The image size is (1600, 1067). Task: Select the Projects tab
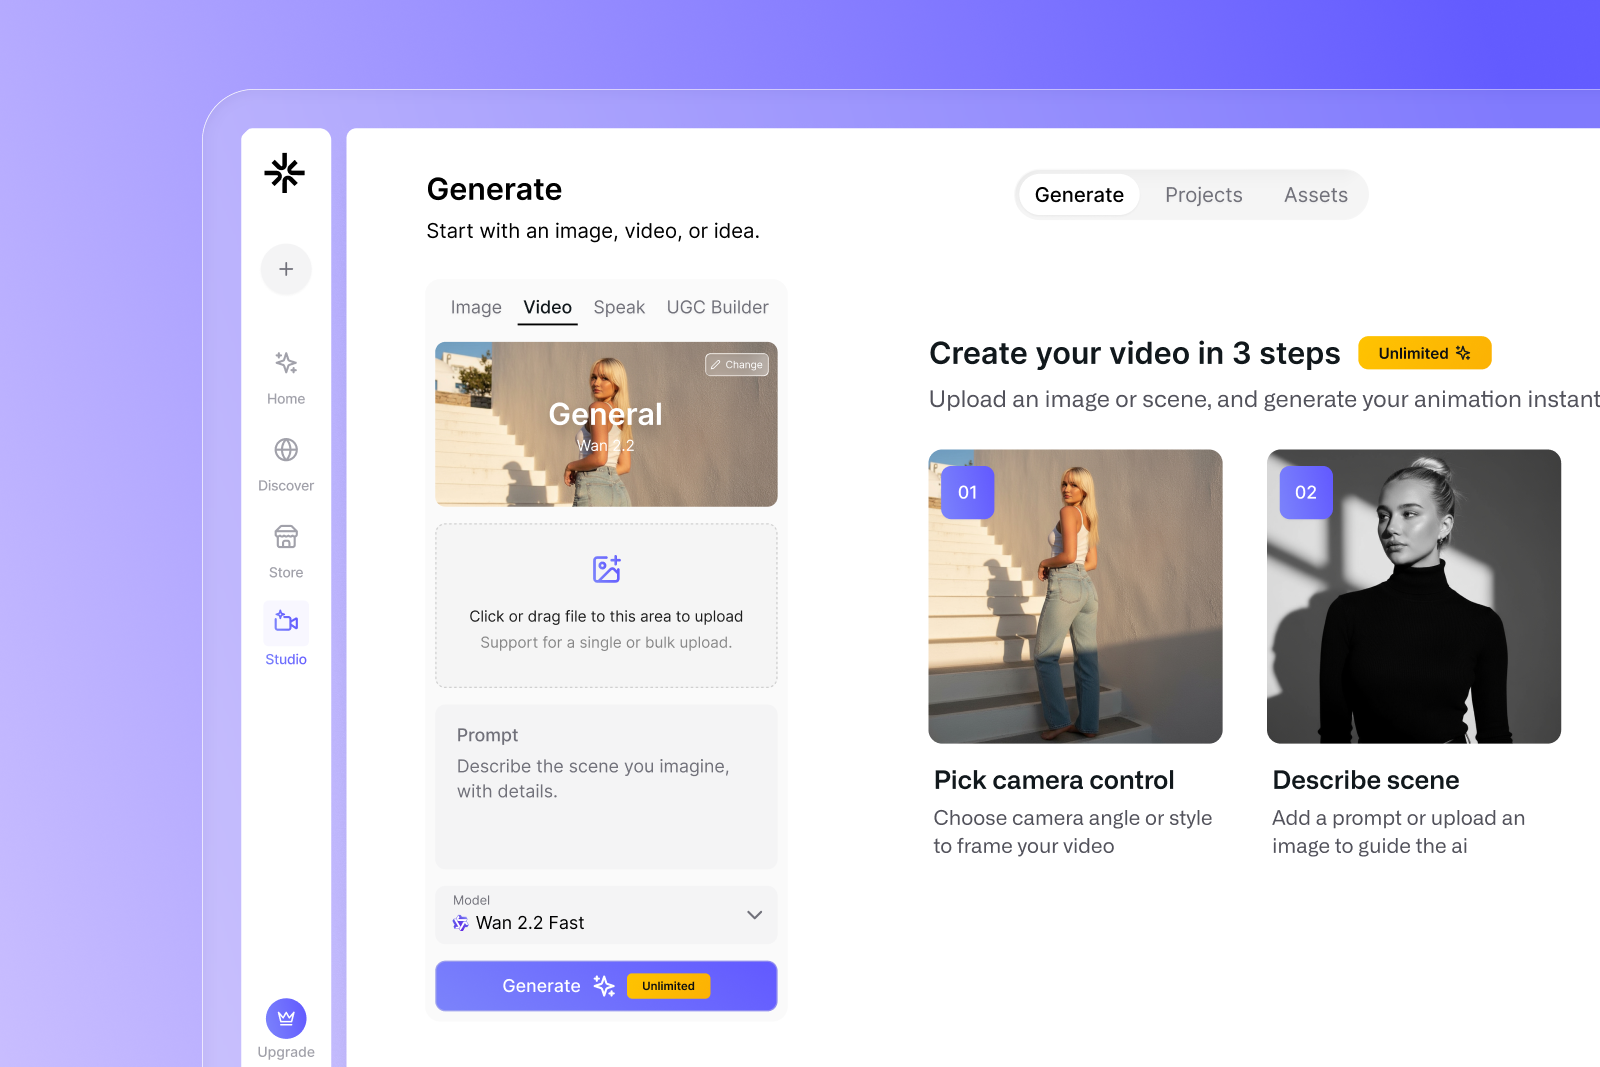point(1203,195)
